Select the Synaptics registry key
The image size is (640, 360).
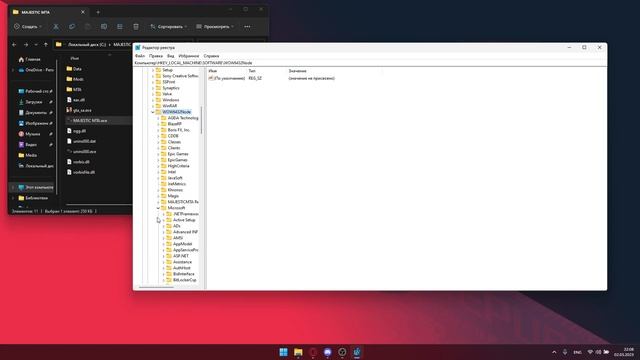pos(171,88)
